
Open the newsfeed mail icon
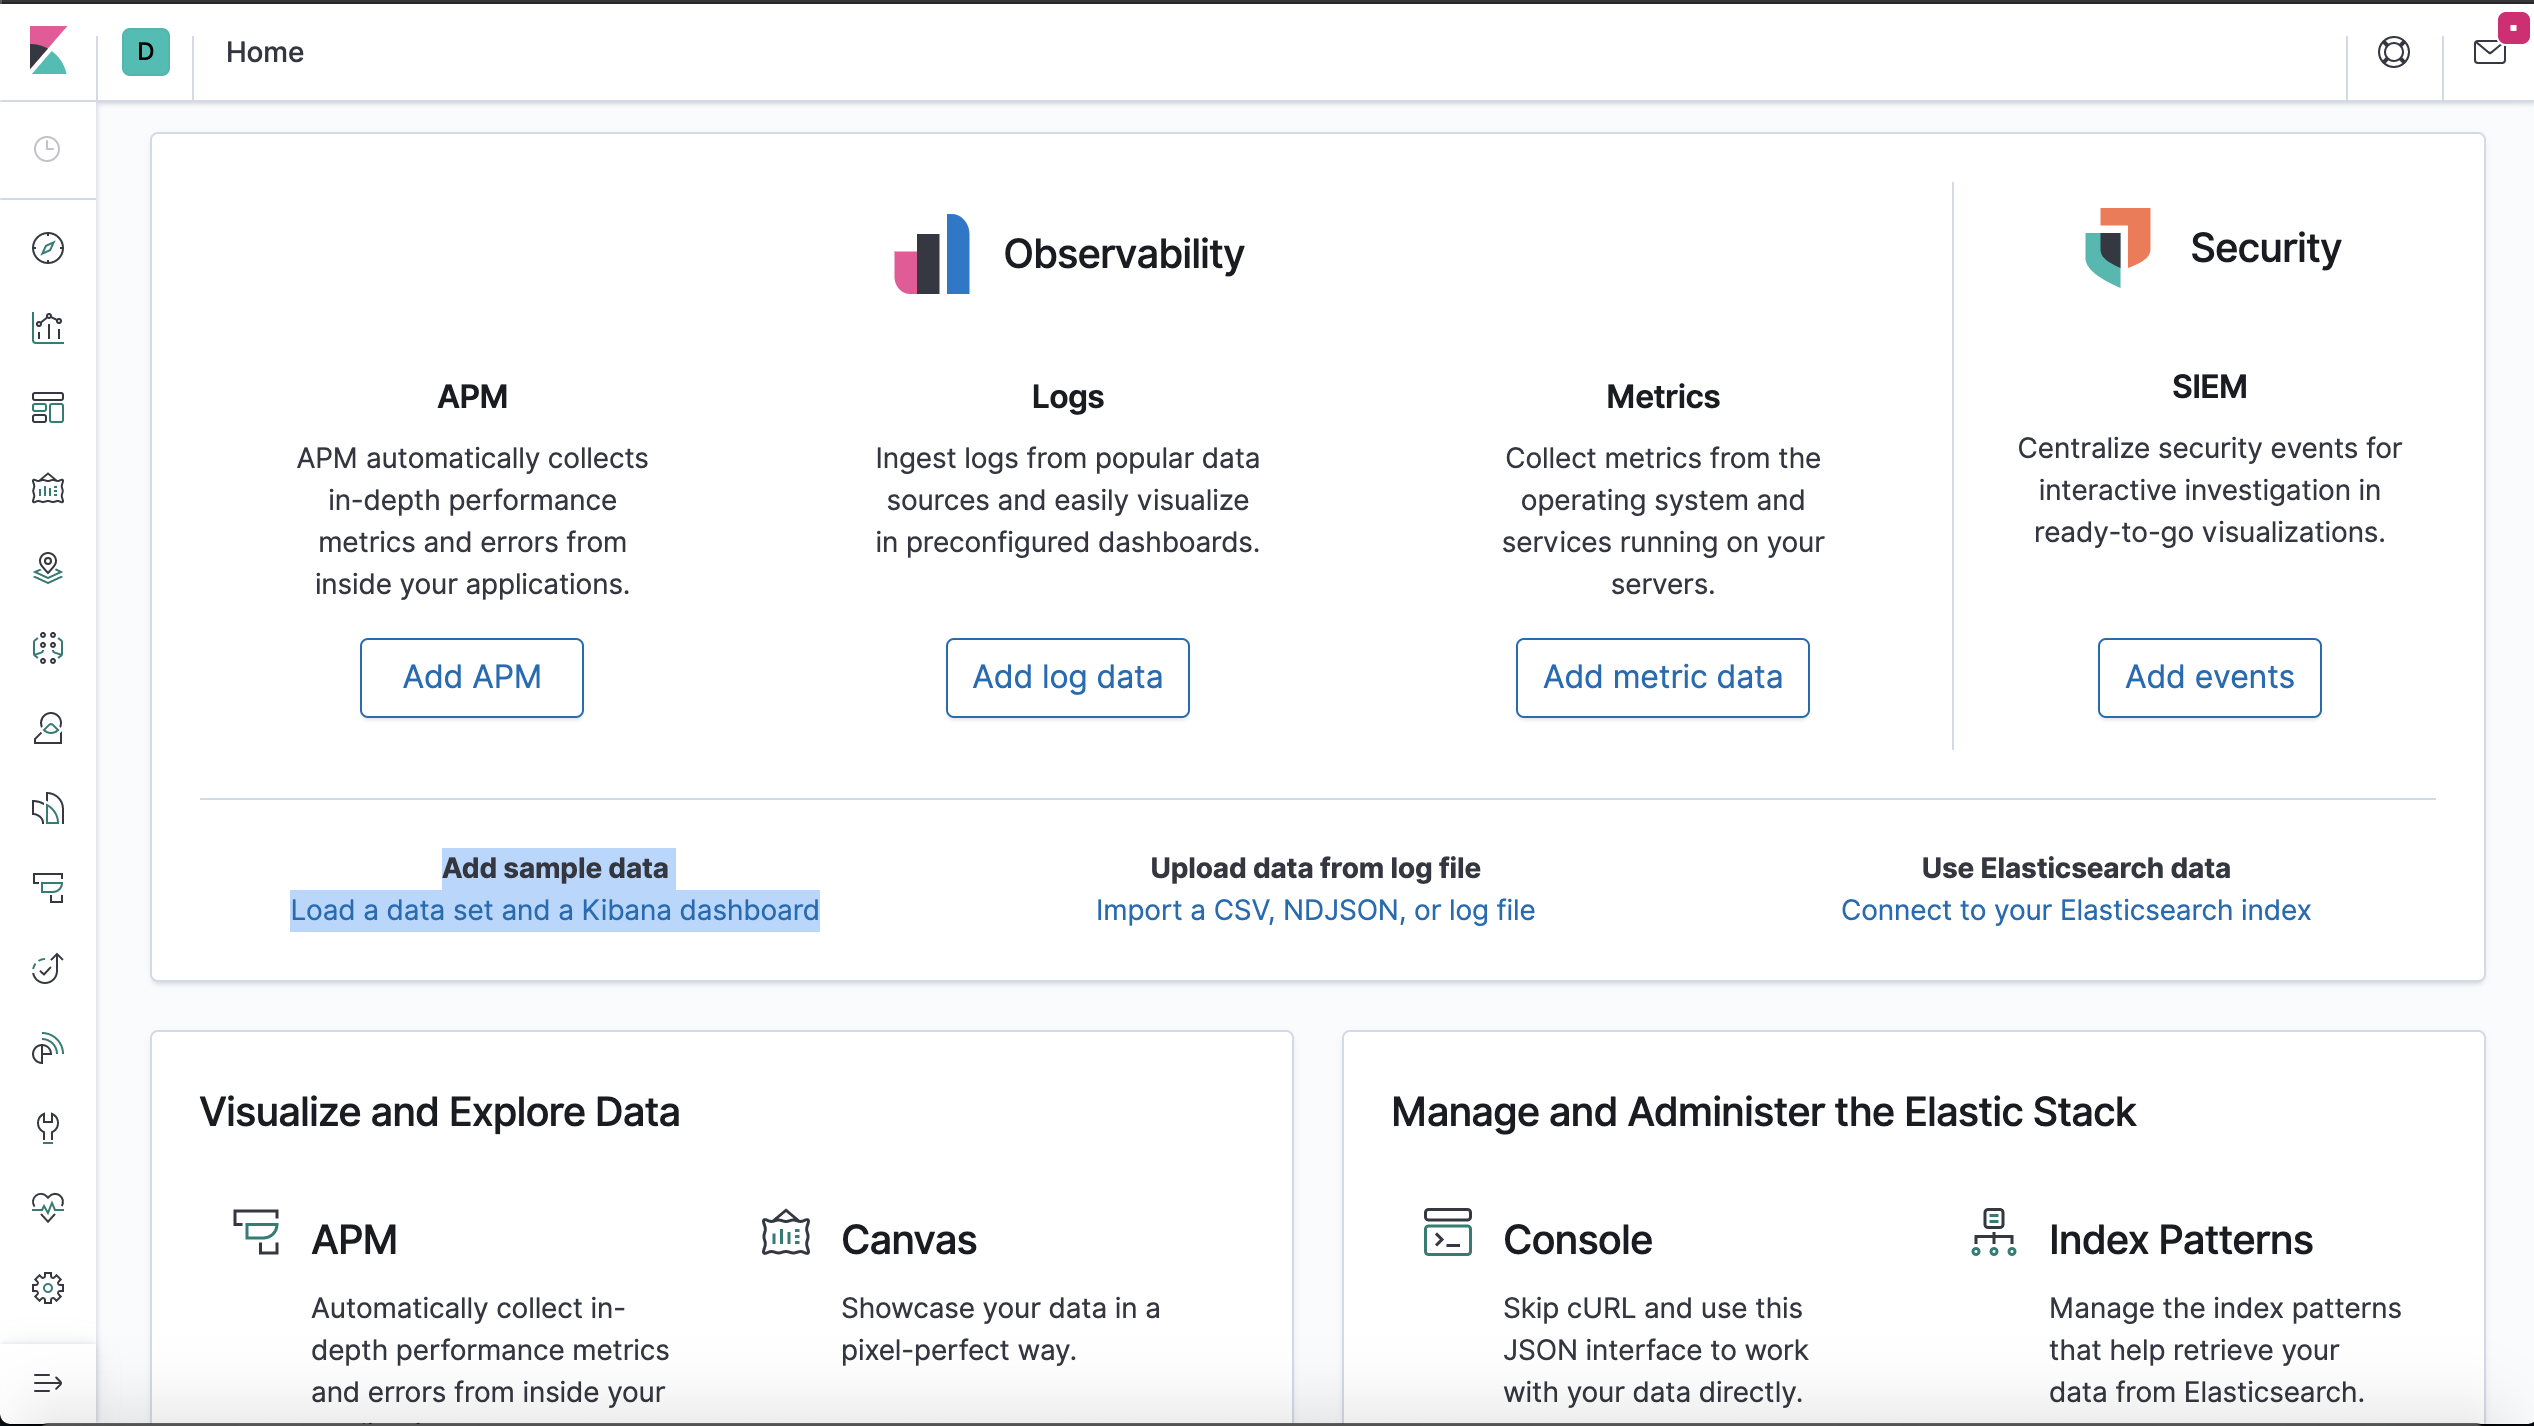[2489, 52]
